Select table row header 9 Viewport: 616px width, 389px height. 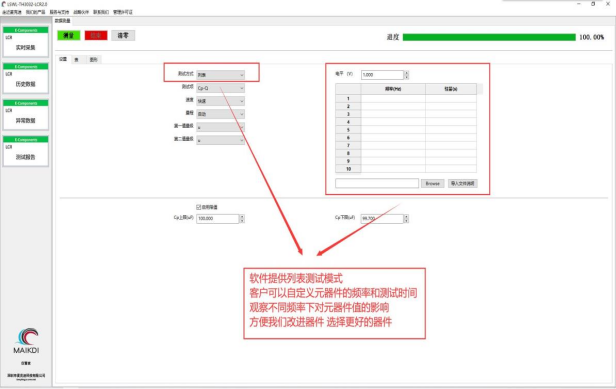(x=348, y=161)
